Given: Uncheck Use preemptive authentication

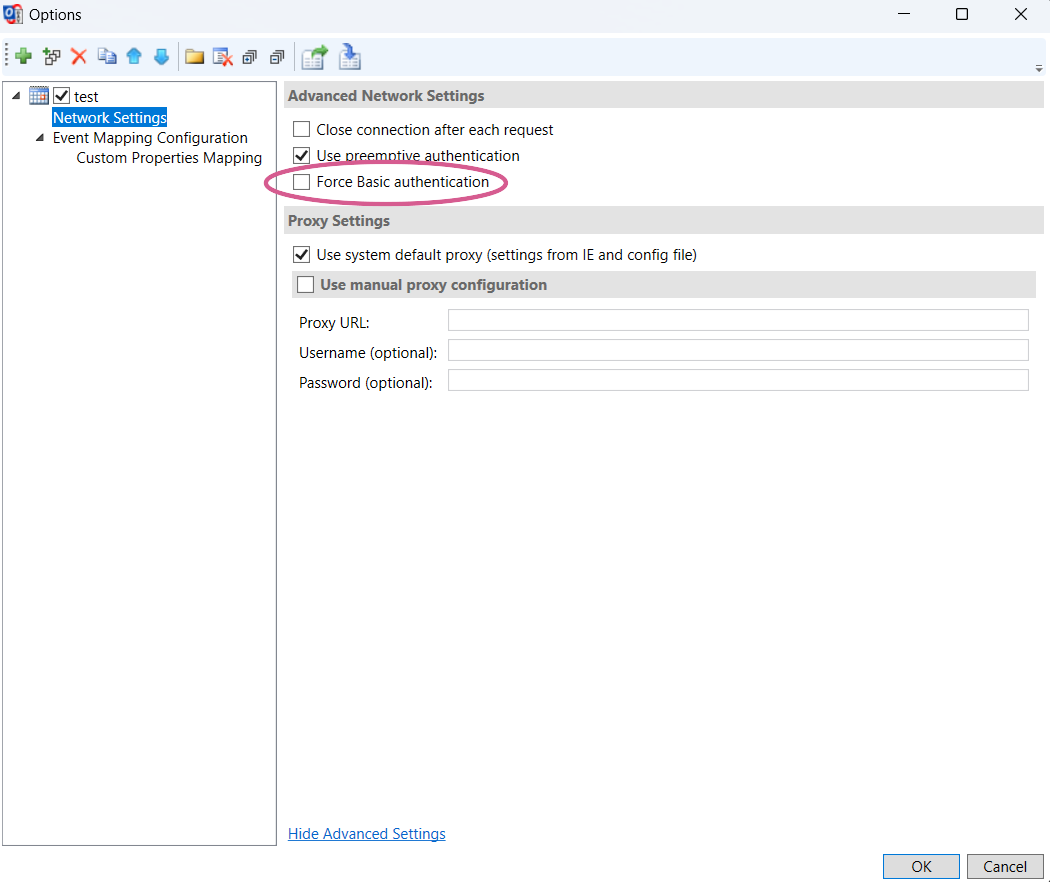Looking at the screenshot, I should click(x=301, y=156).
